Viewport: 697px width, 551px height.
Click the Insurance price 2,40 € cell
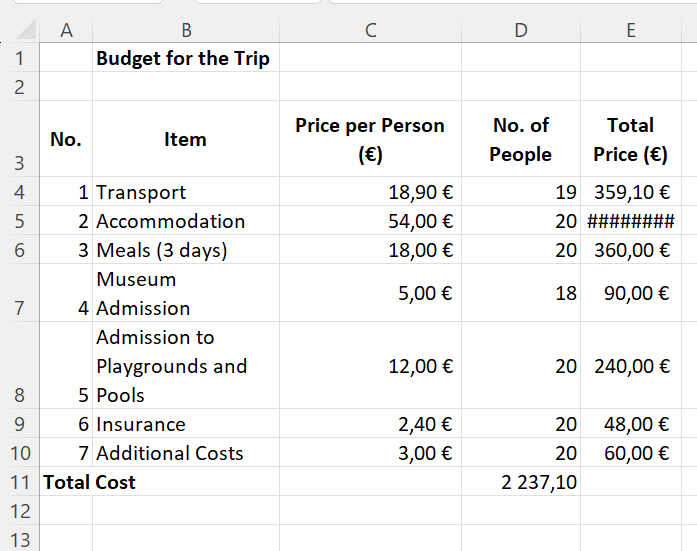tap(370, 424)
